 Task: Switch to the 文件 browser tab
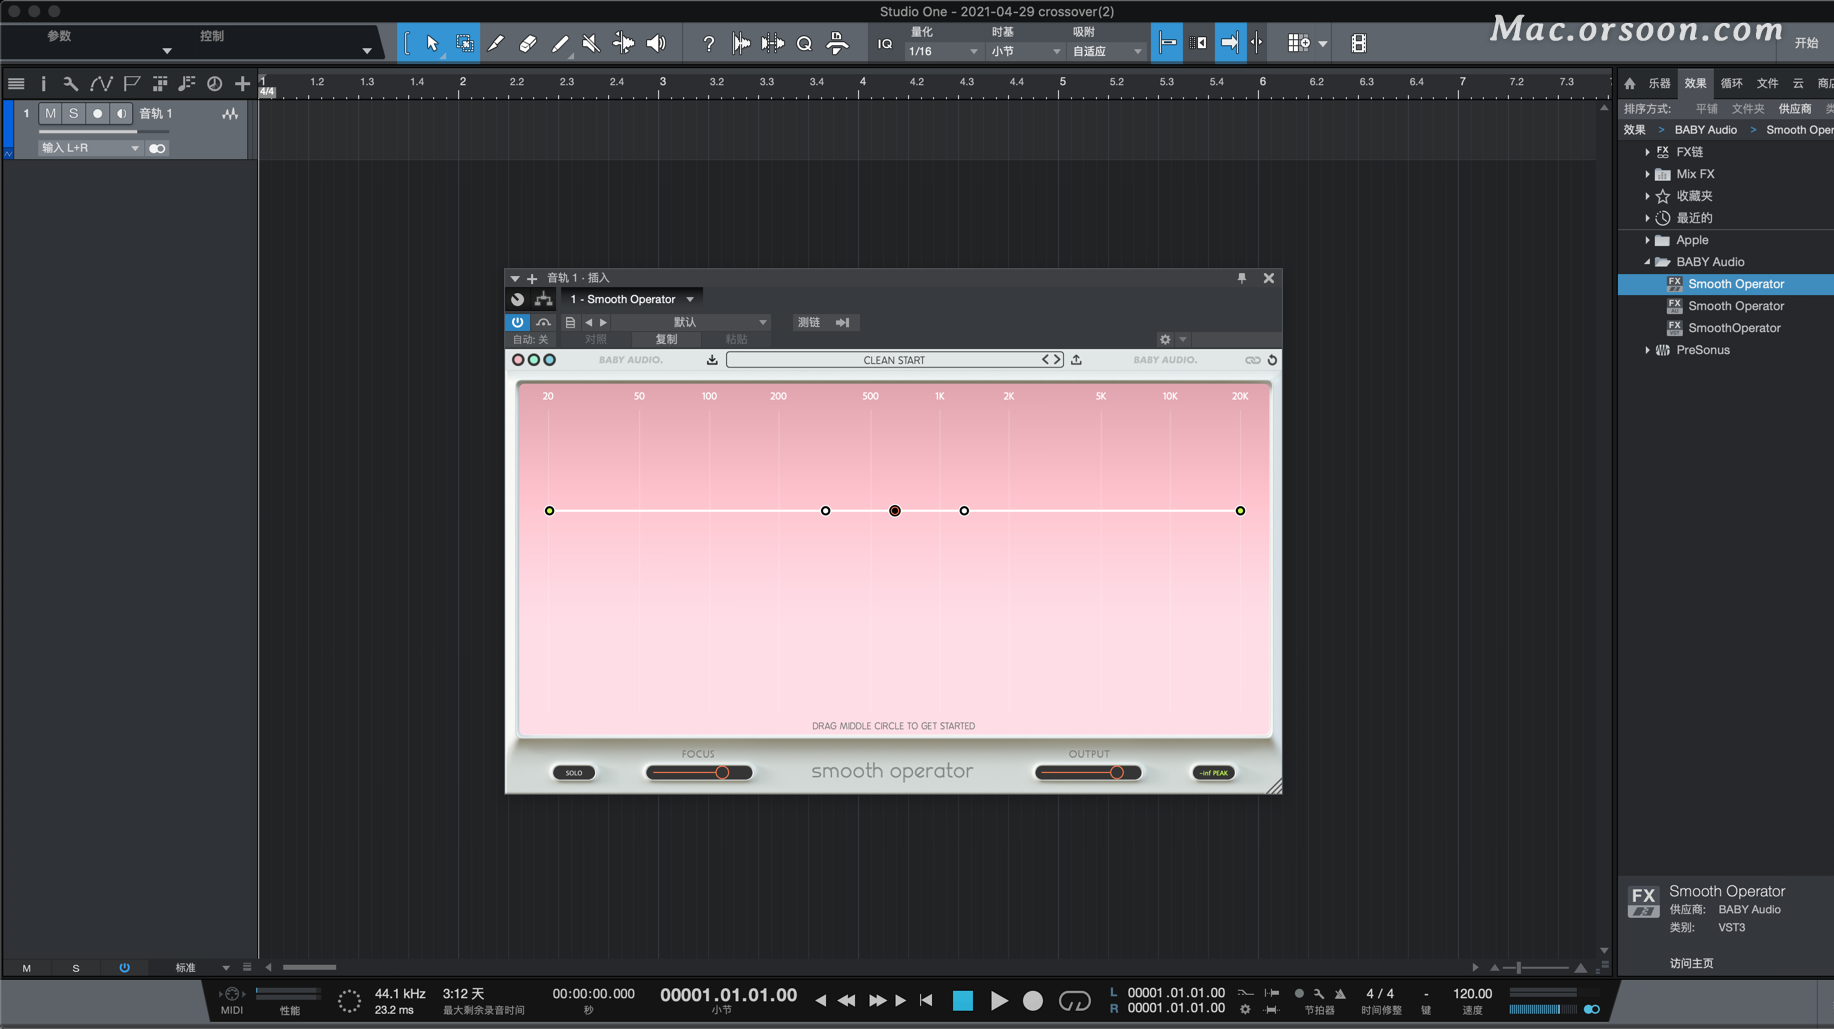pyautogui.click(x=1767, y=83)
